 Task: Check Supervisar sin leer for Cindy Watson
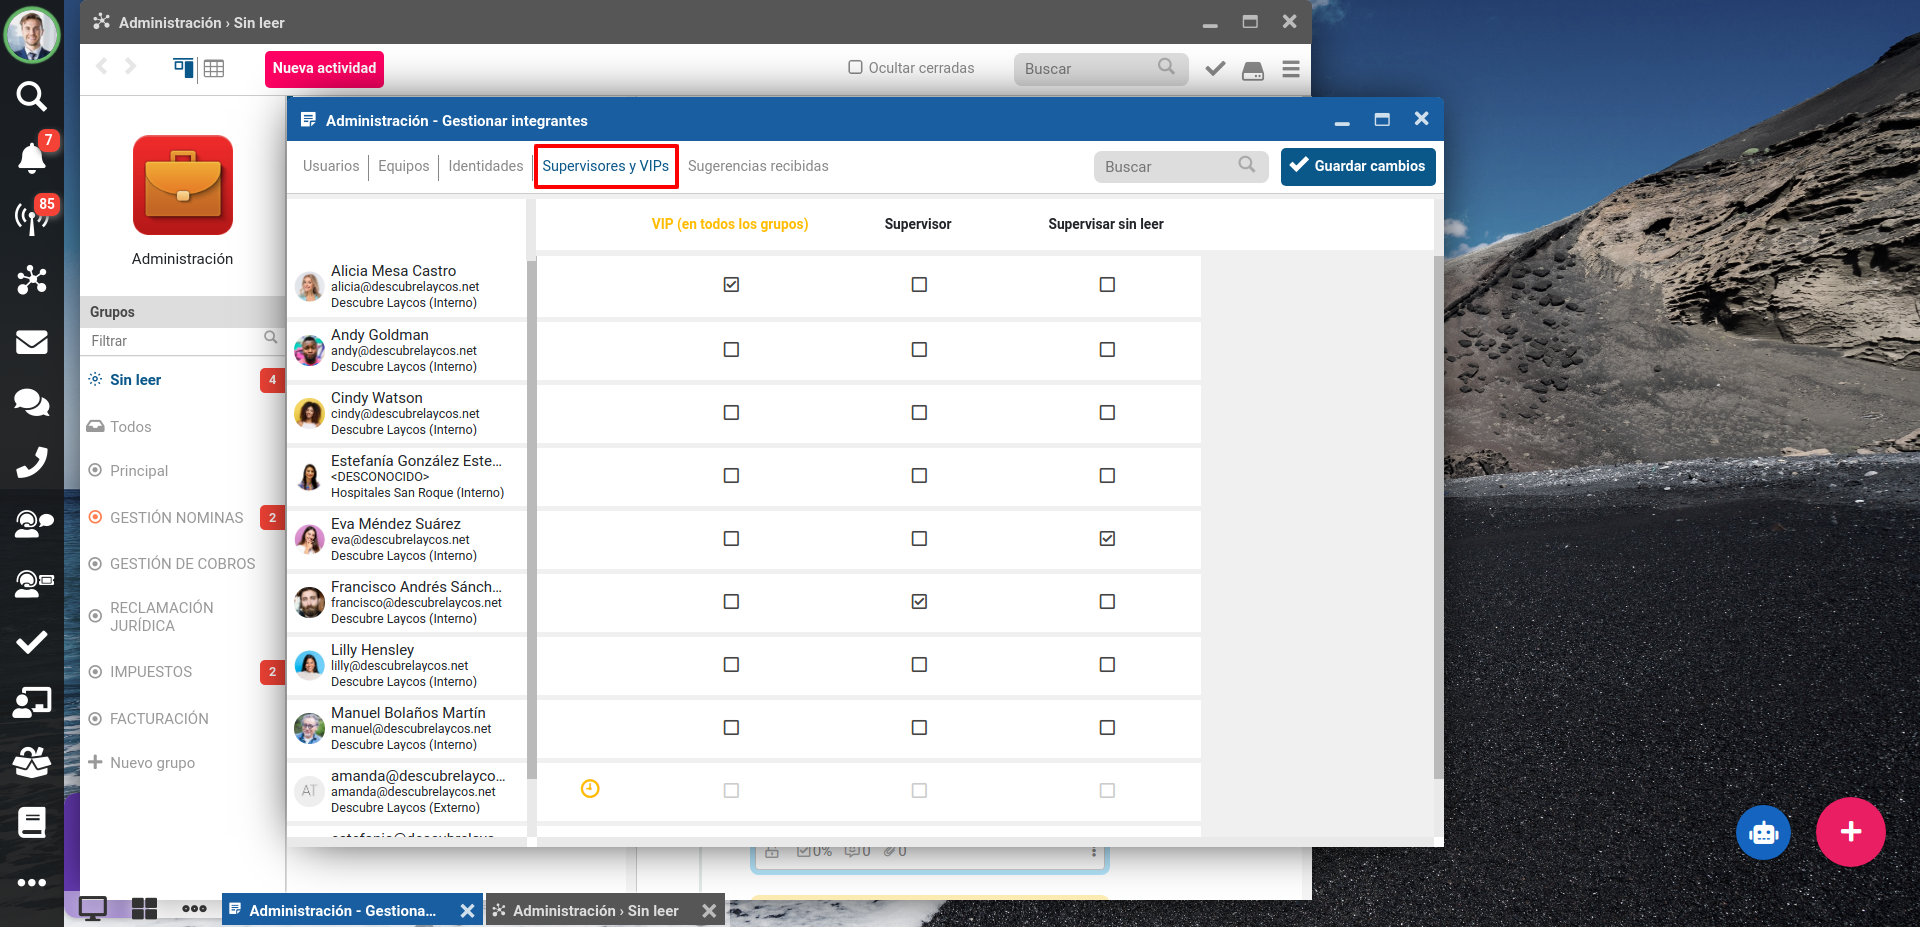(x=1107, y=413)
